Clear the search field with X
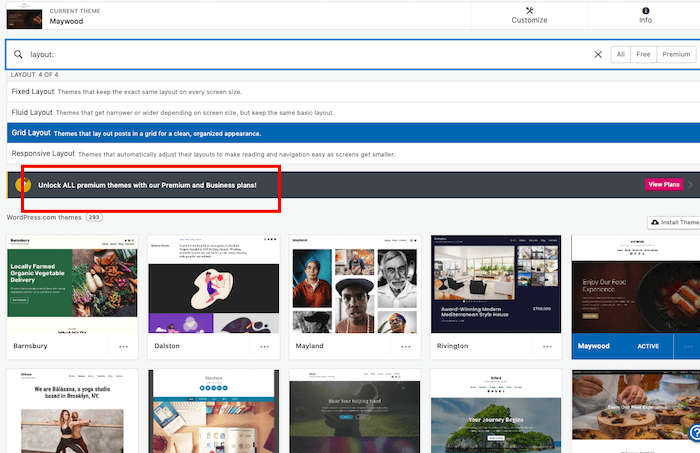The image size is (700, 453). pyautogui.click(x=598, y=54)
